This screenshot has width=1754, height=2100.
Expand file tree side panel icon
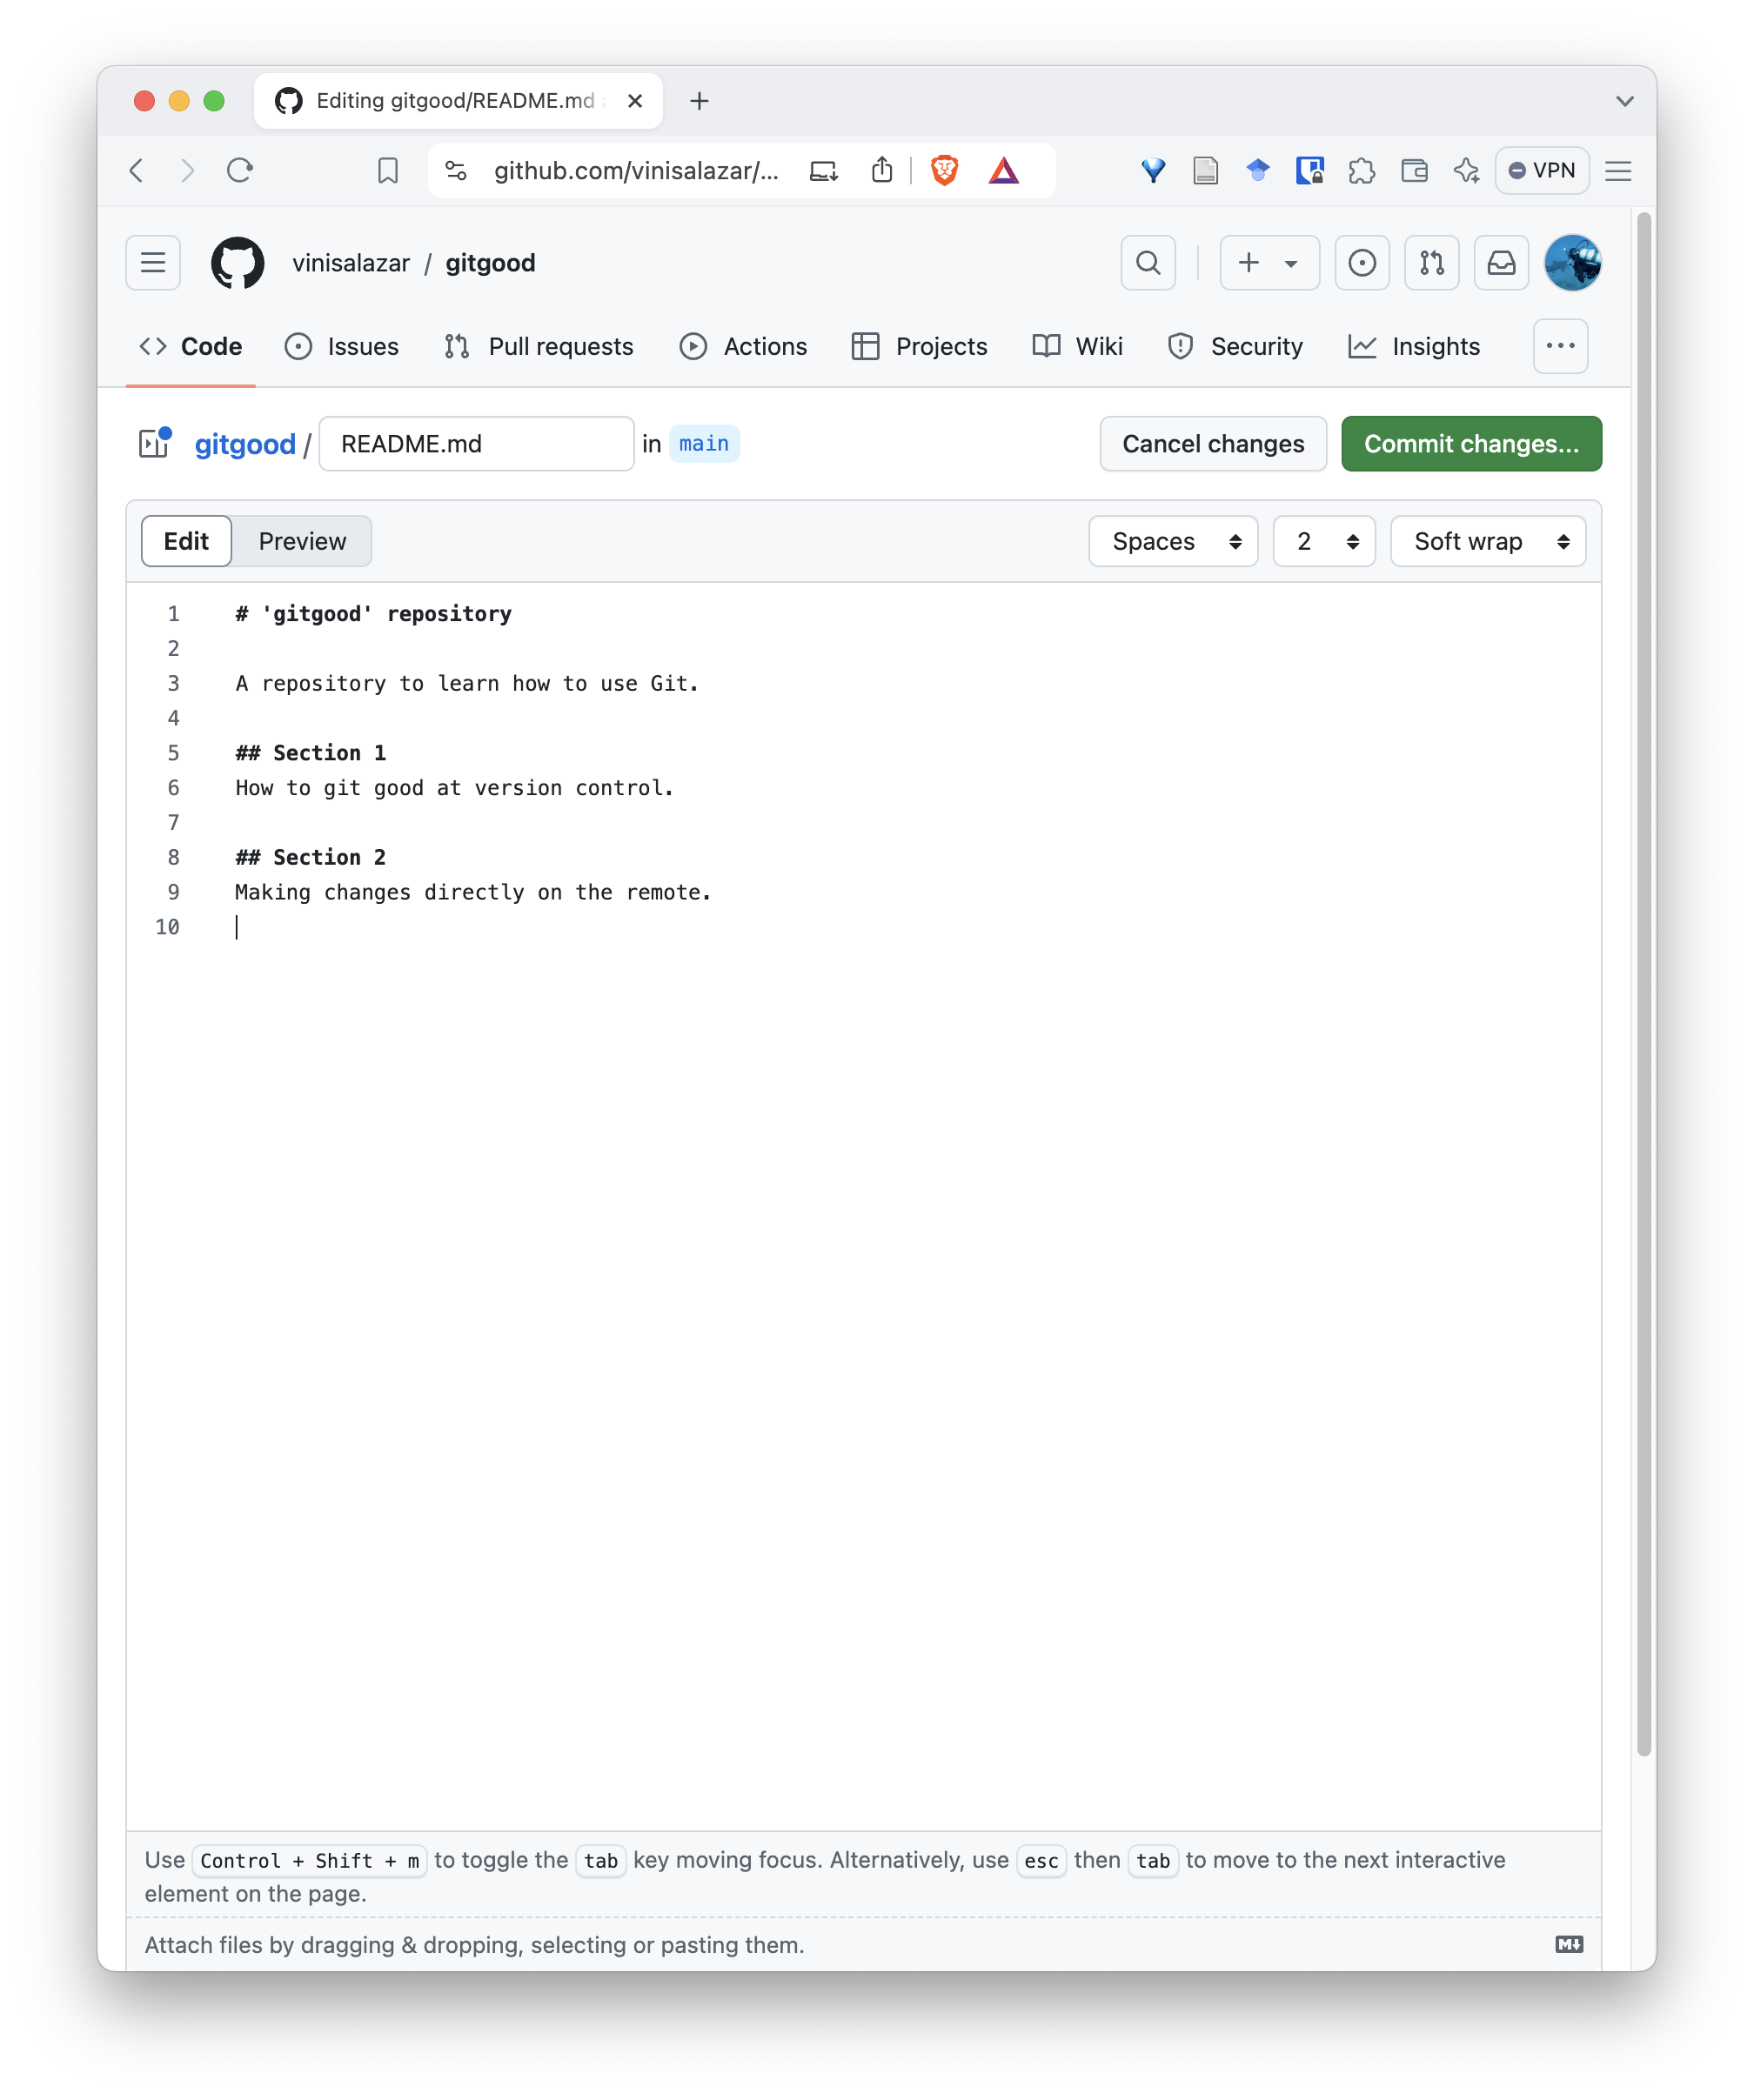click(x=154, y=443)
